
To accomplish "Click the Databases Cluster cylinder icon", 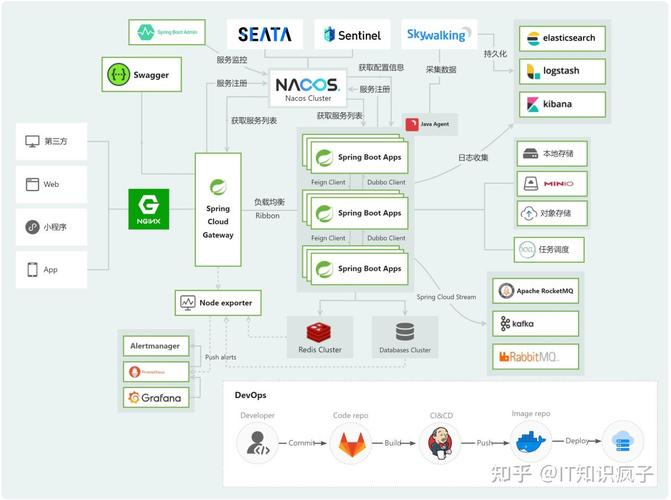I will pos(405,332).
